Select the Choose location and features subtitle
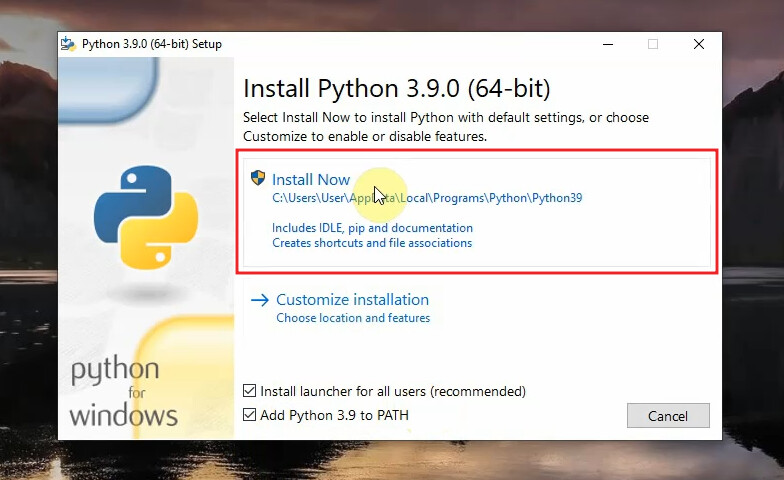 point(353,318)
